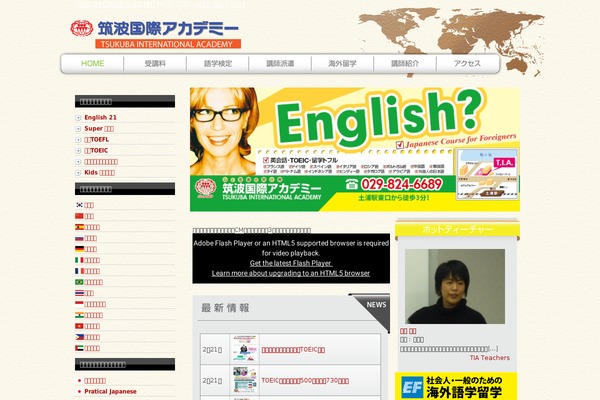
Task: Click the hot teacher's photo
Action: point(455,286)
